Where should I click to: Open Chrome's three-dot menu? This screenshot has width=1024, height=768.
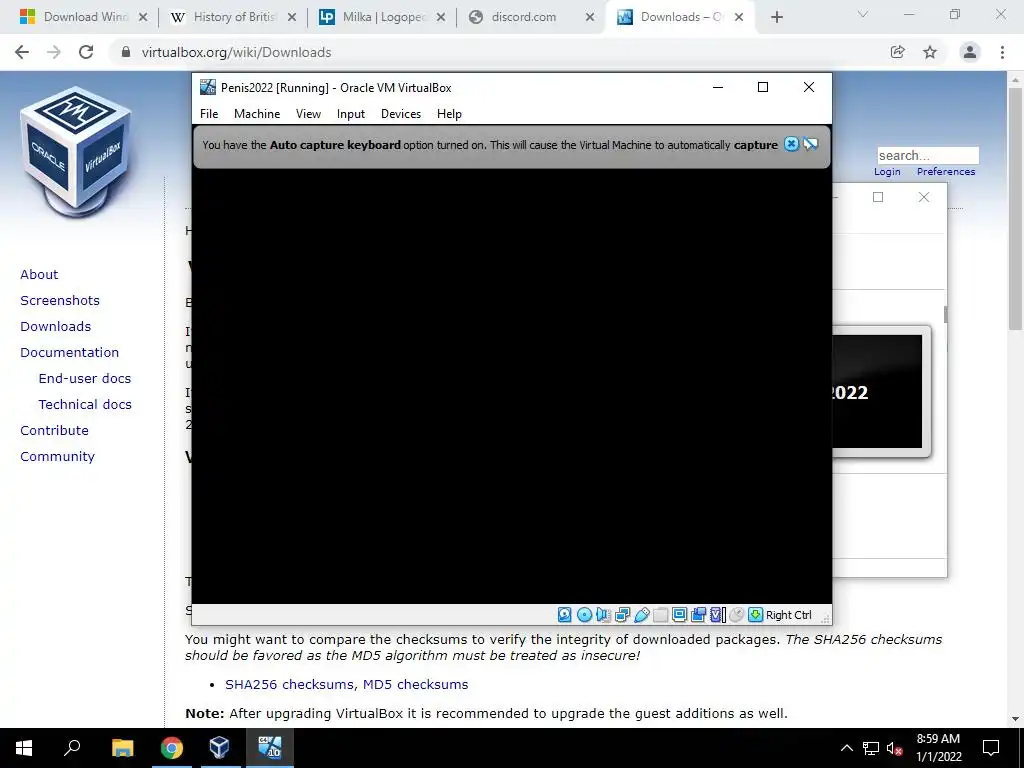[1002, 52]
